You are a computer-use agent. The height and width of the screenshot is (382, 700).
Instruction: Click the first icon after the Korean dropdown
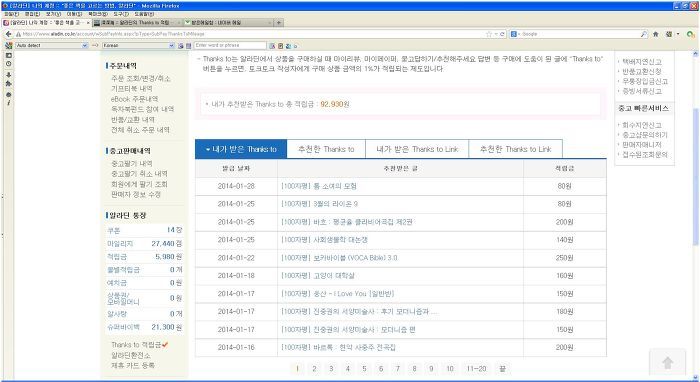click(181, 46)
